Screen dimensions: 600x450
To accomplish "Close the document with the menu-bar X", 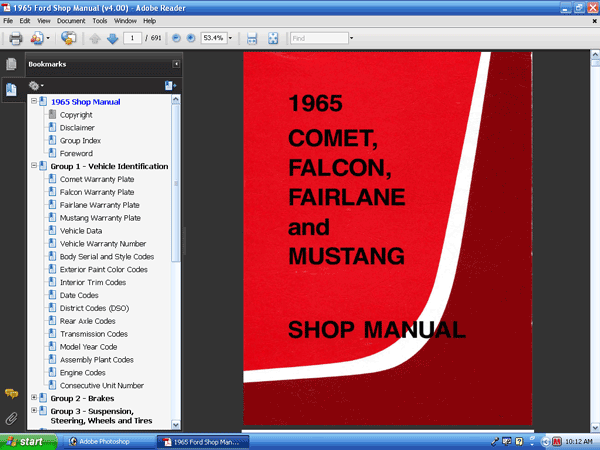I will 595,21.
